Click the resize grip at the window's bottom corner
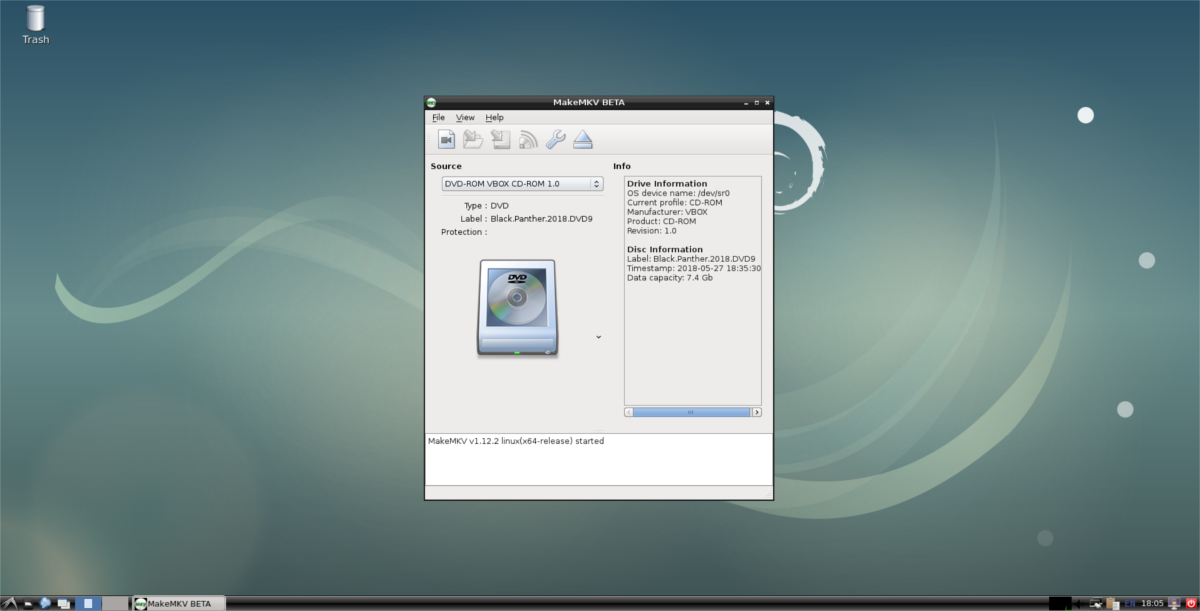This screenshot has width=1200, height=611. click(767, 494)
